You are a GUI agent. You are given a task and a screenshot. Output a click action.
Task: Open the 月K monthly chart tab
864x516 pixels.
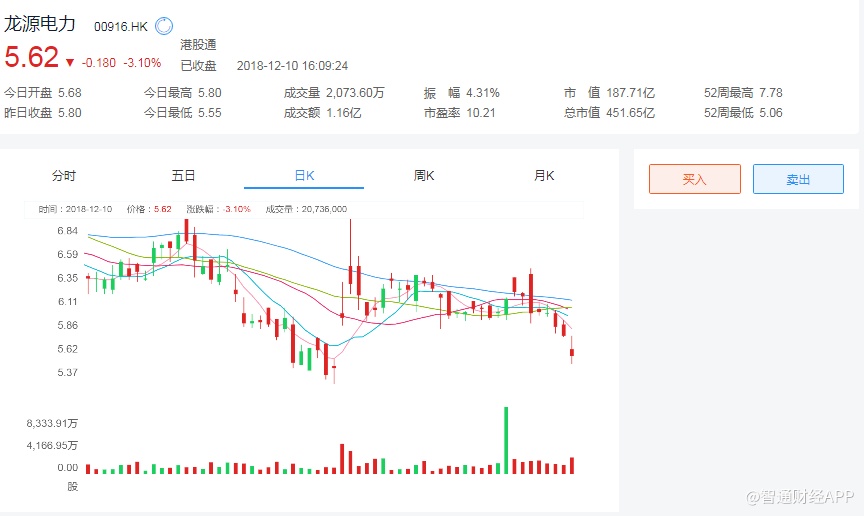coord(544,176)
